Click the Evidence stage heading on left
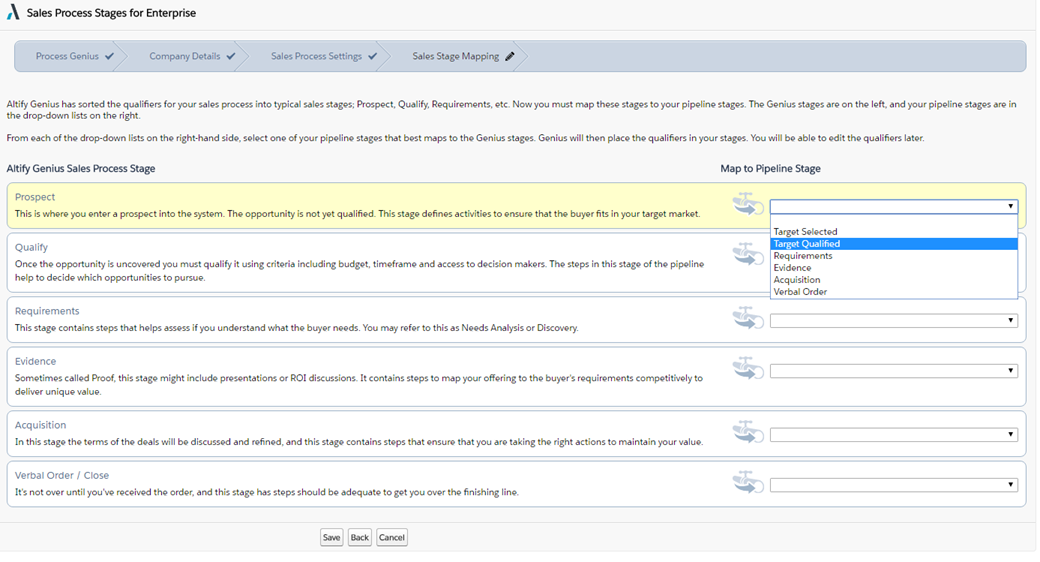This screenshot has height=562, width=1040. [35, 362]
